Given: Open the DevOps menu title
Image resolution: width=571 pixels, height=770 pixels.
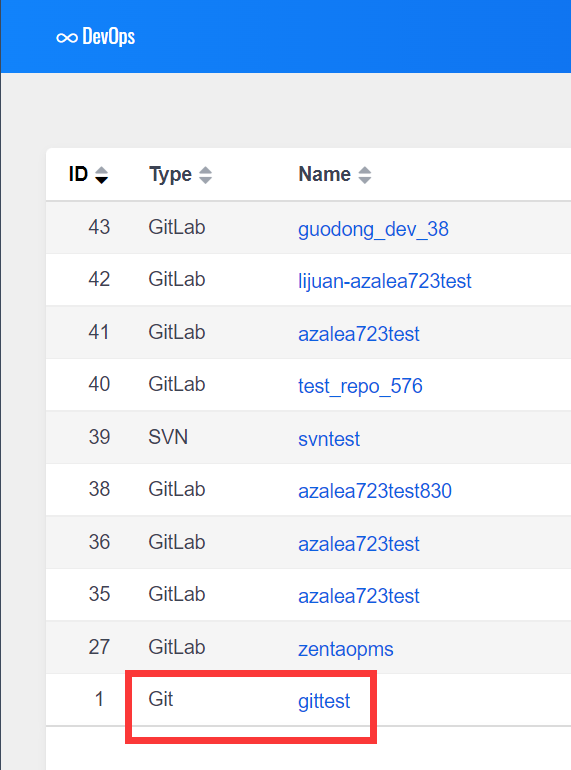Looking at the screenshot, I should coord(109,36).
